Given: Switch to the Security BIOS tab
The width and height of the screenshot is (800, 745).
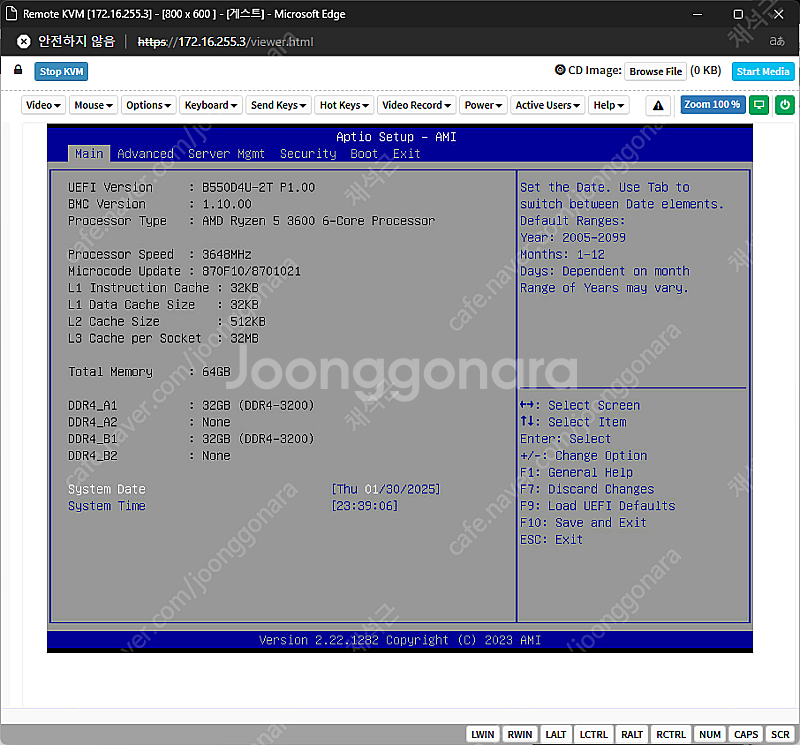Looking at the screenshot, I should click(x=308, y=154).
